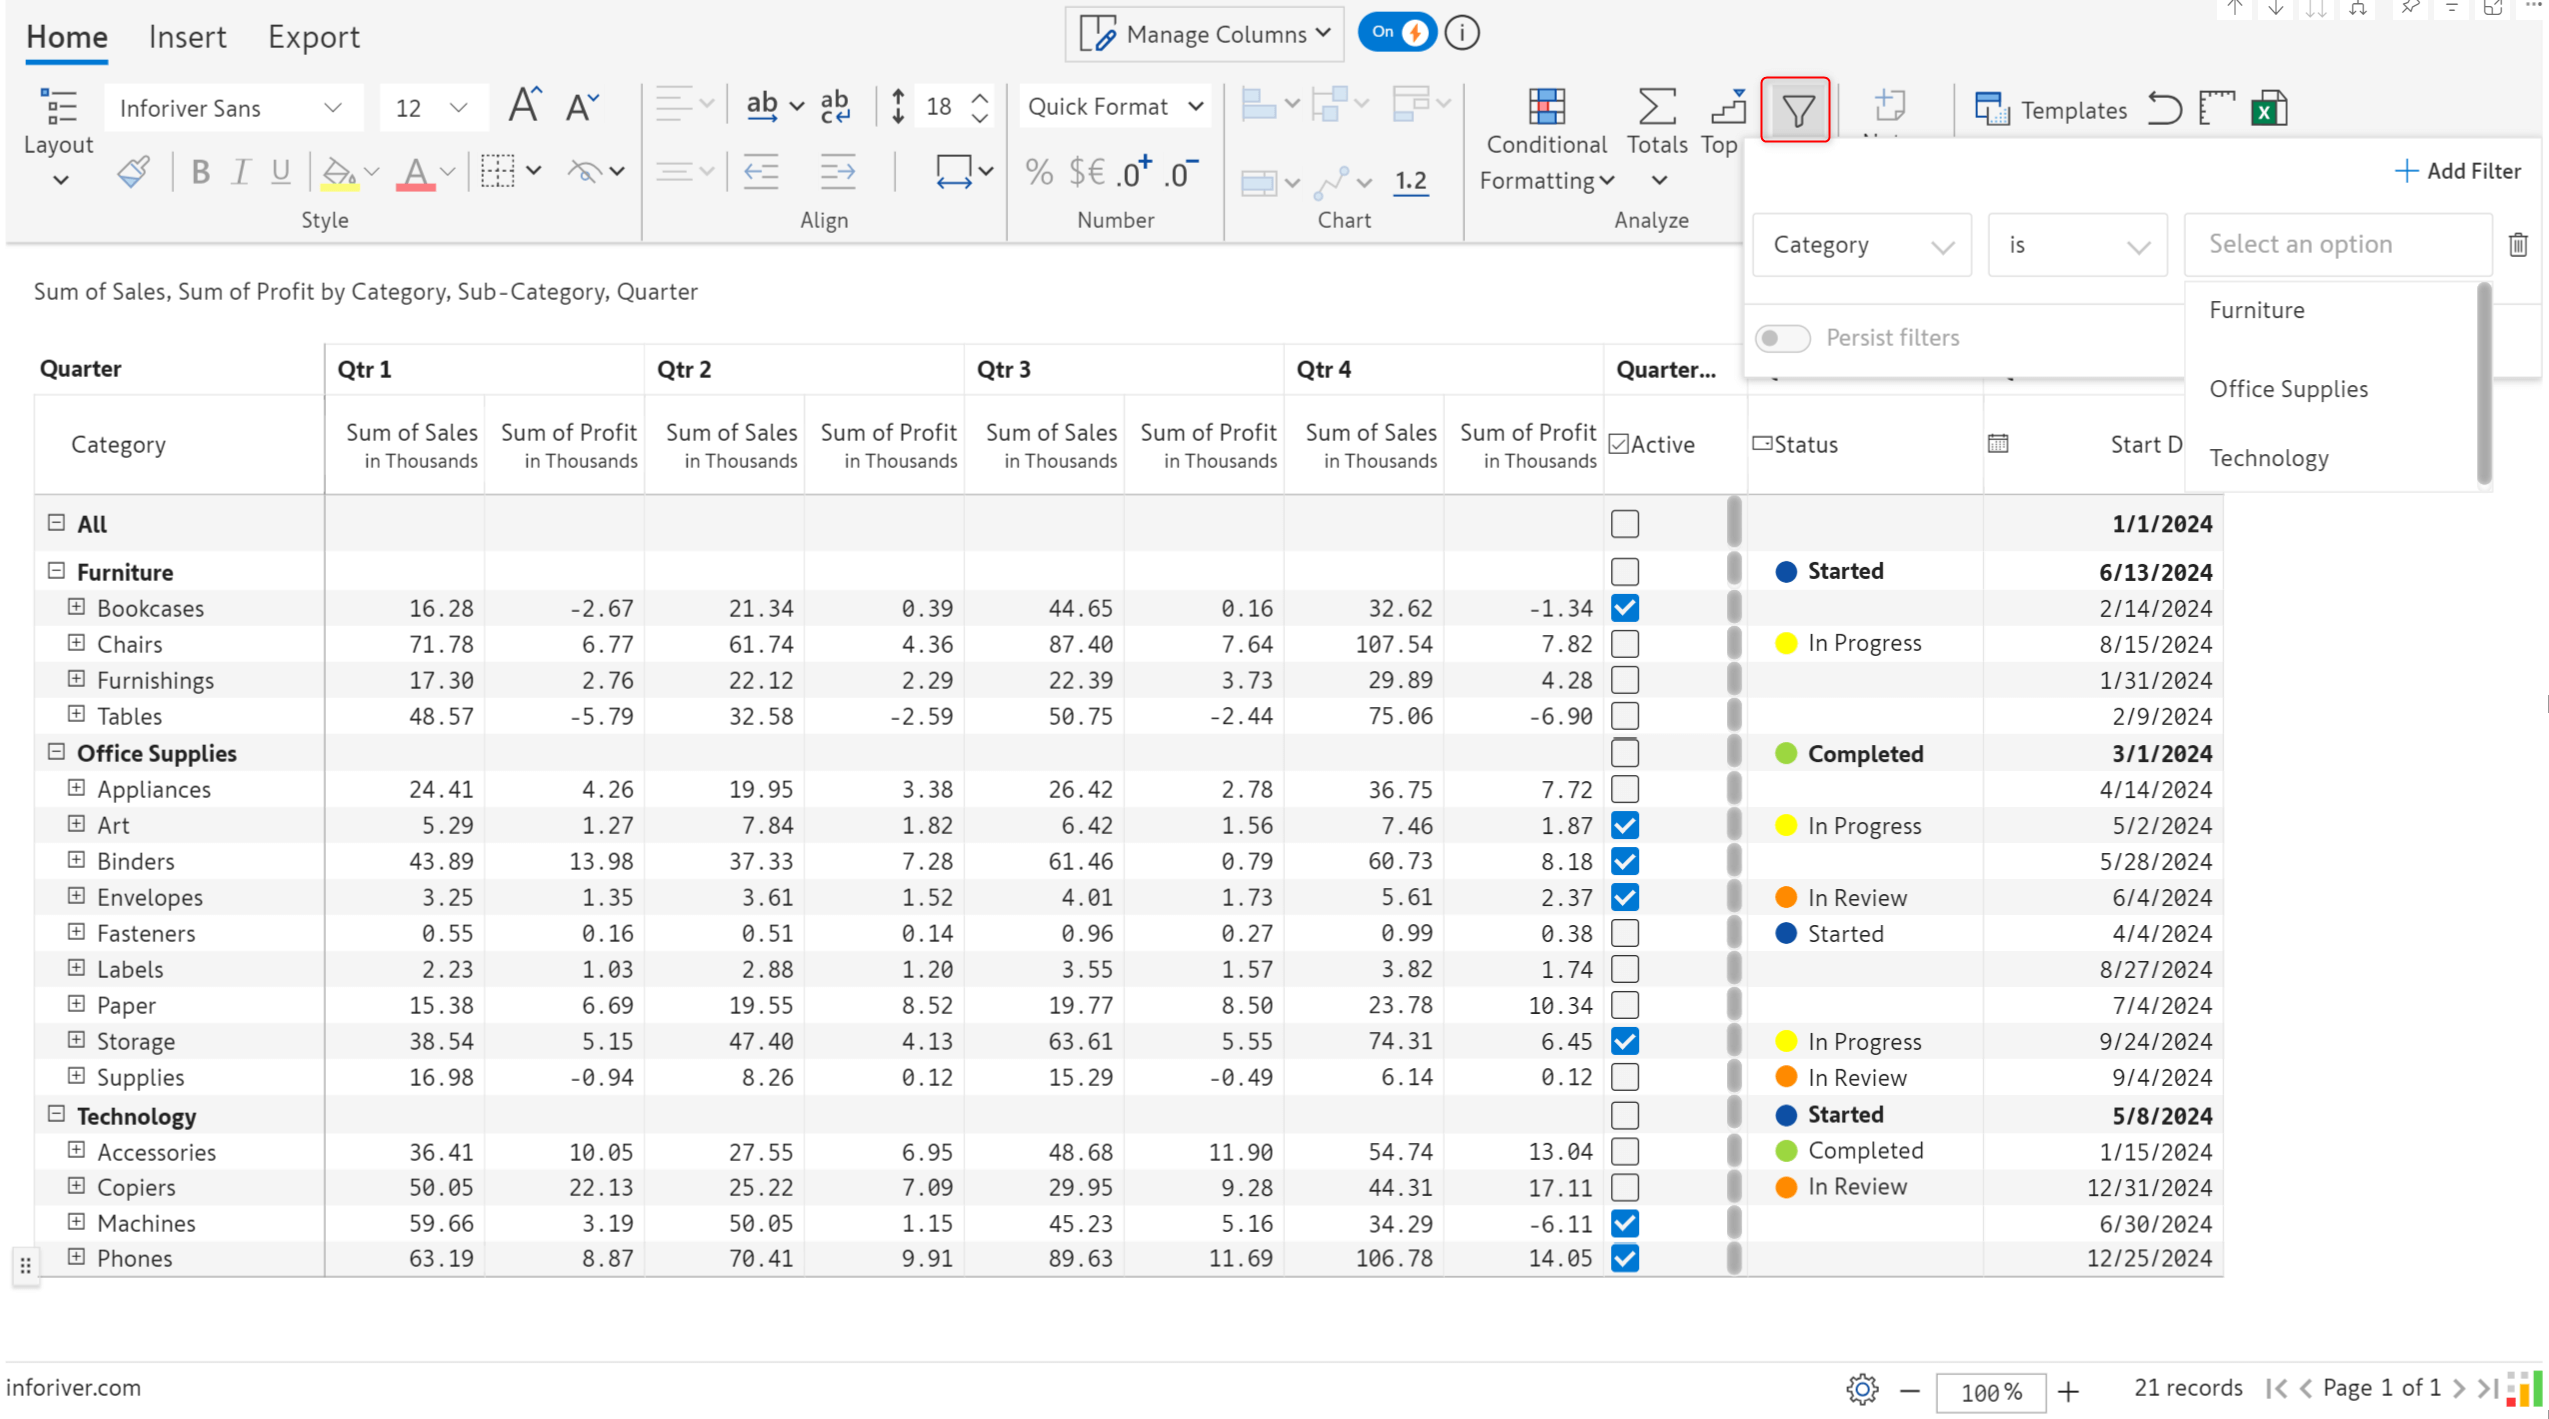Viewport: 2549px width, 1419px height.
Task: Click the word wrap icon
Action: pos(835,105)
